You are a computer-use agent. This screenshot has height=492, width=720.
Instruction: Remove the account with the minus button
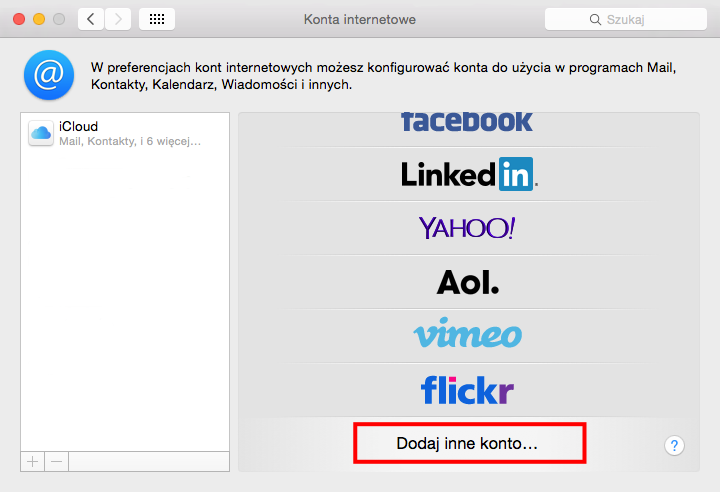56,461
